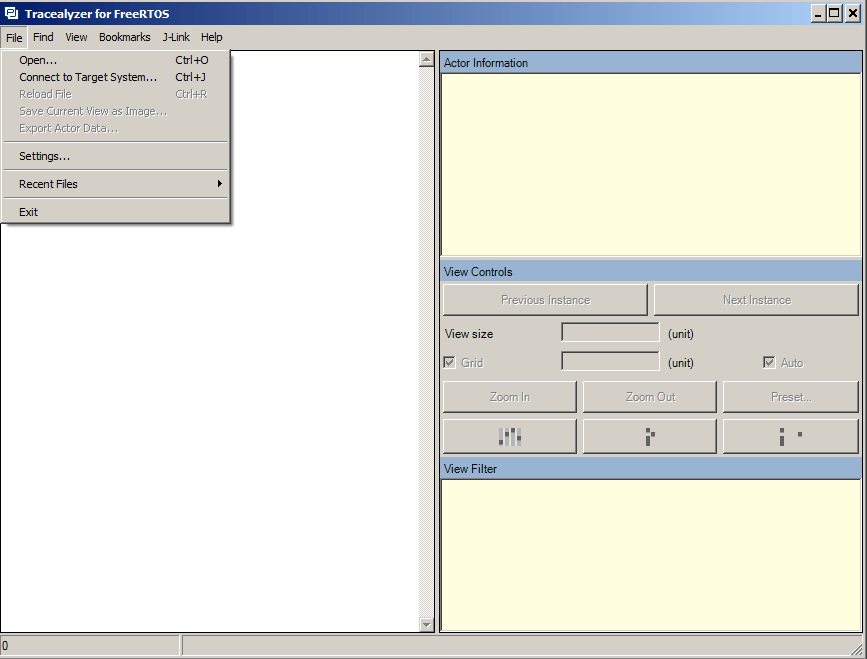This screenshot has height=659, width=867.
Task: Toggle the Auto checkbox
Action: point(769,363)
